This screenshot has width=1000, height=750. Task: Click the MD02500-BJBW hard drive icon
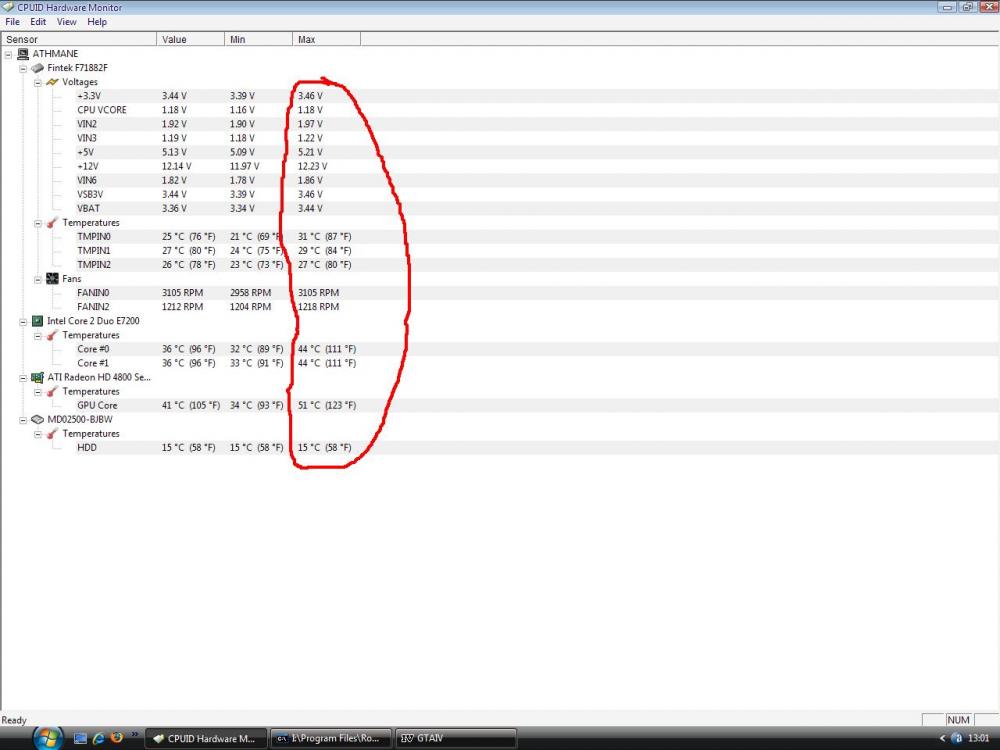[37, 419]
